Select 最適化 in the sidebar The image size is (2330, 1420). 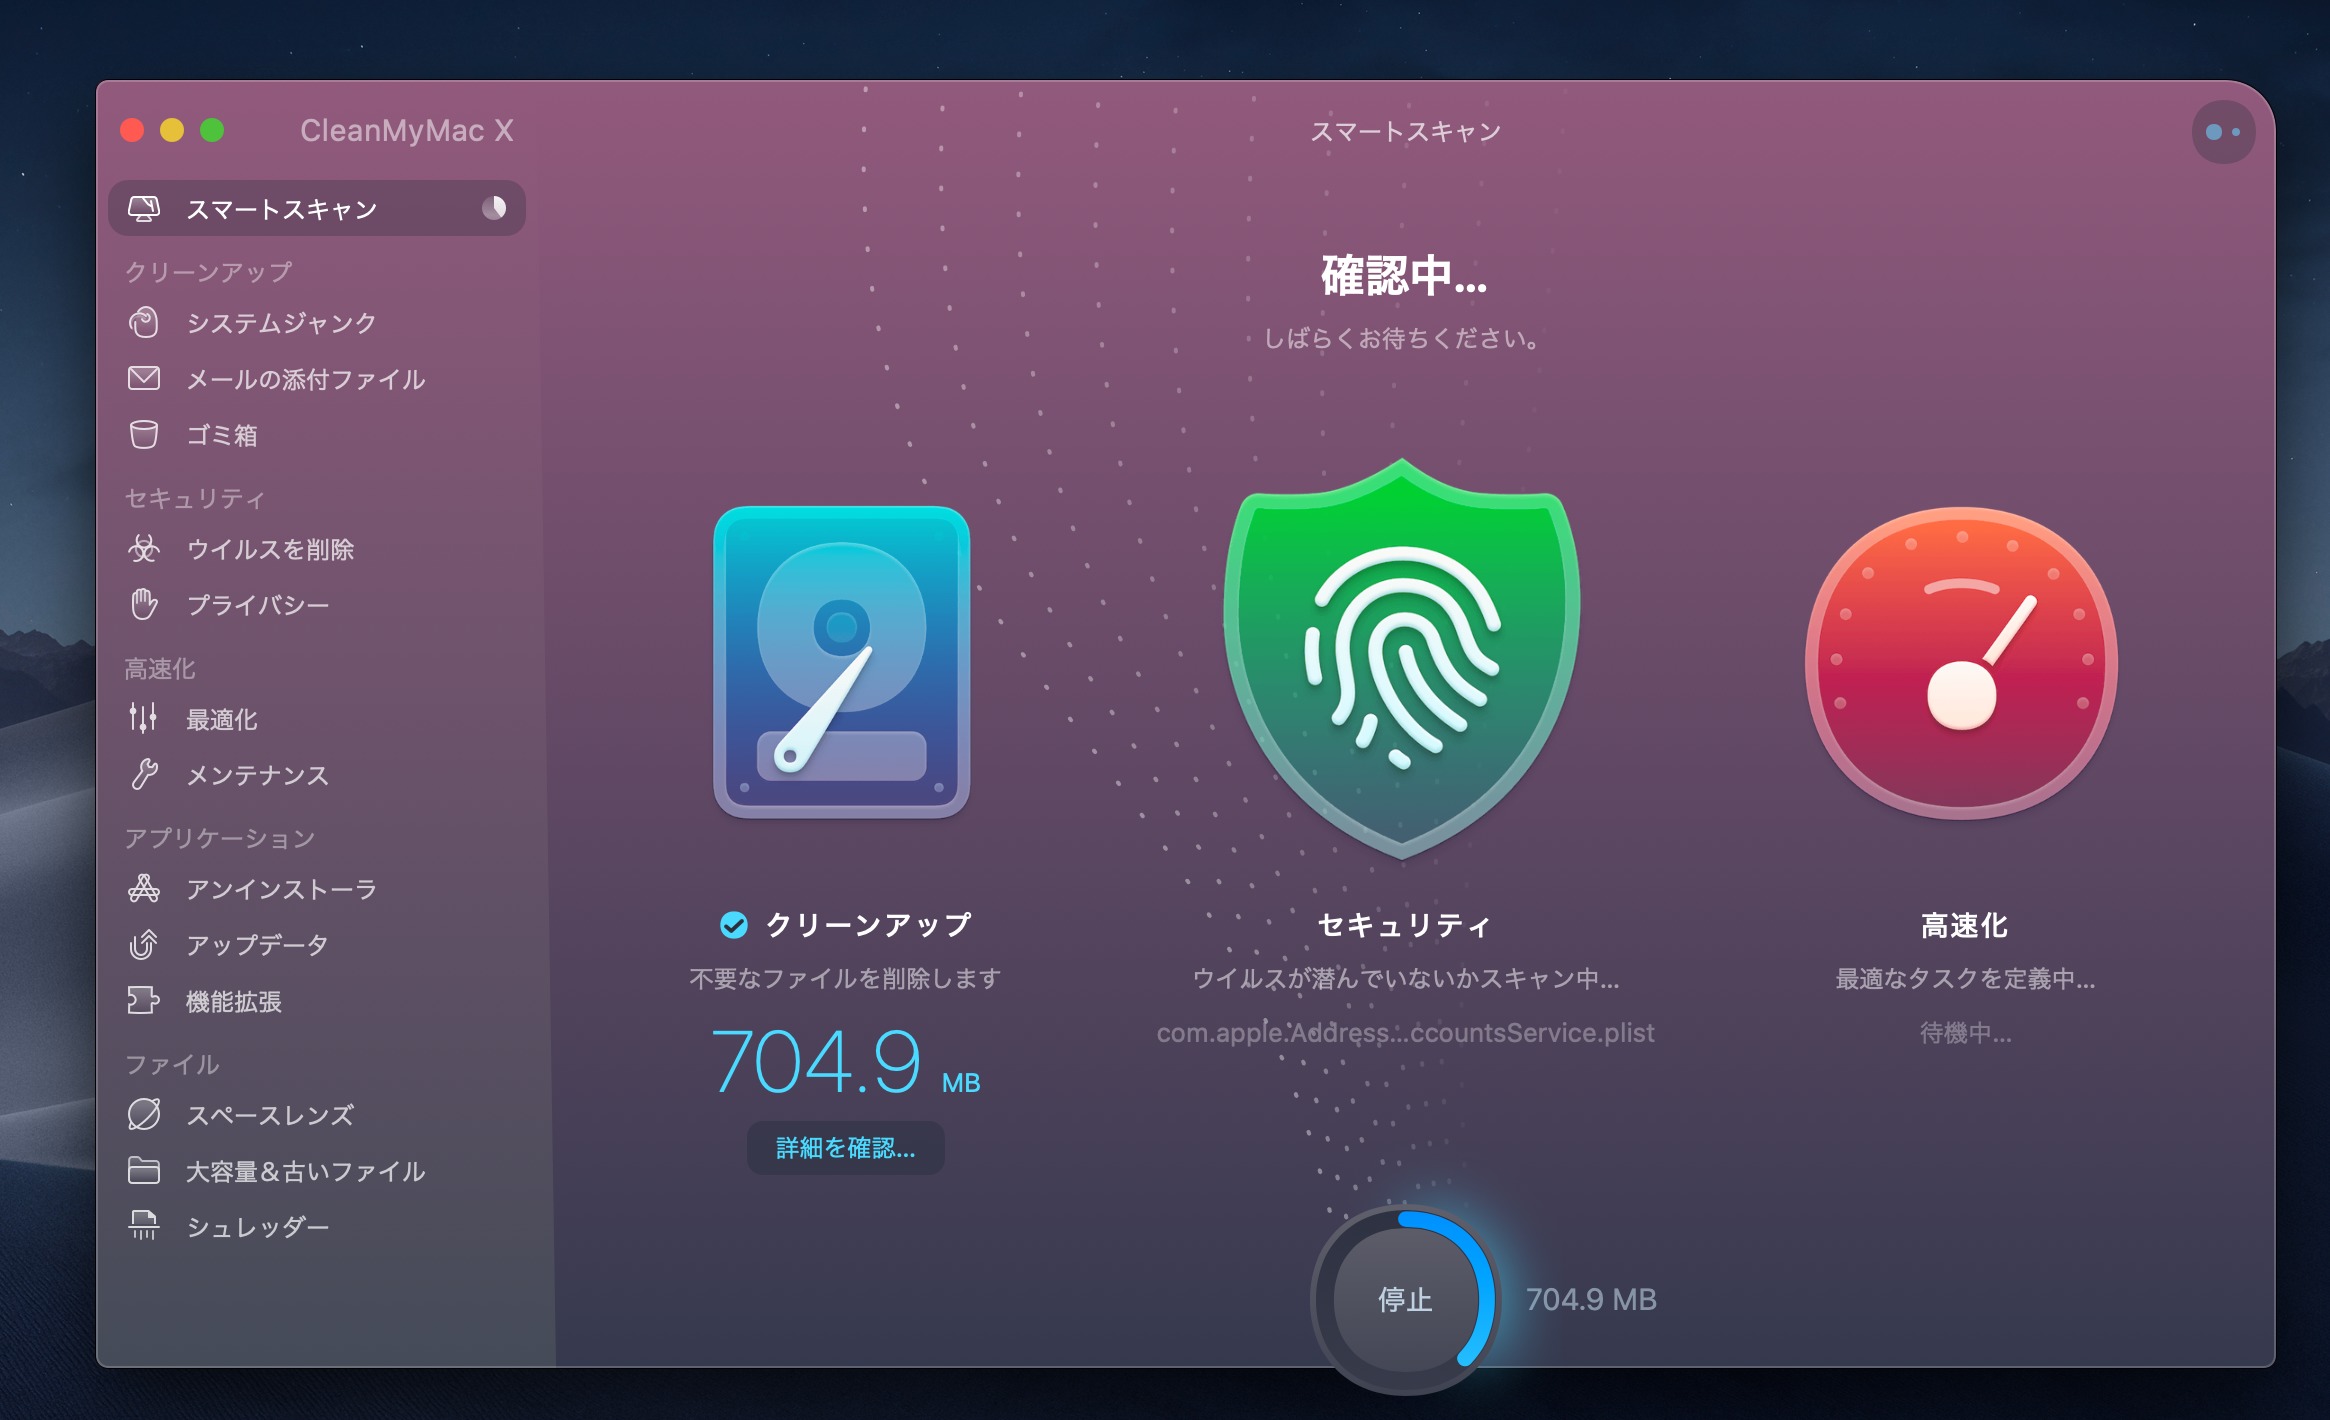pos(316,718)
